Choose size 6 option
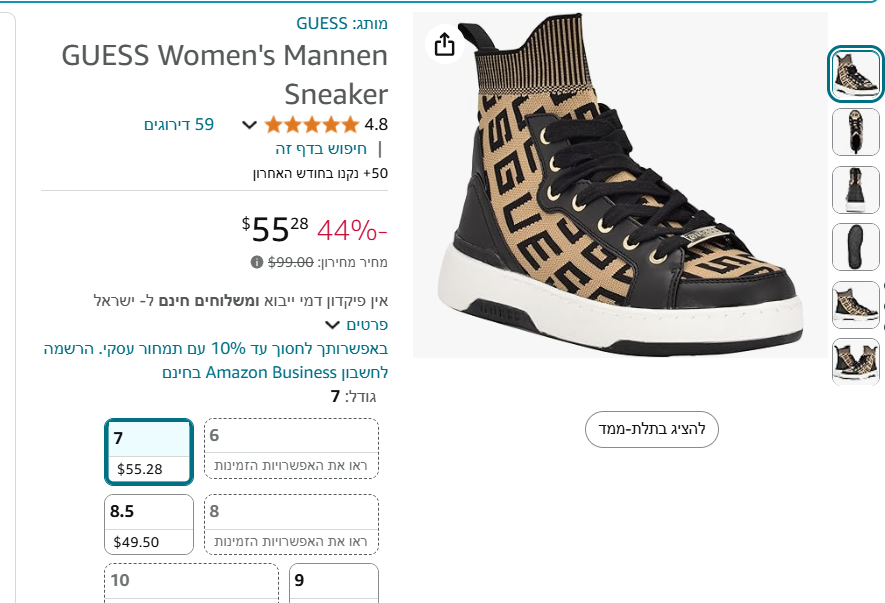 point(291,449)
